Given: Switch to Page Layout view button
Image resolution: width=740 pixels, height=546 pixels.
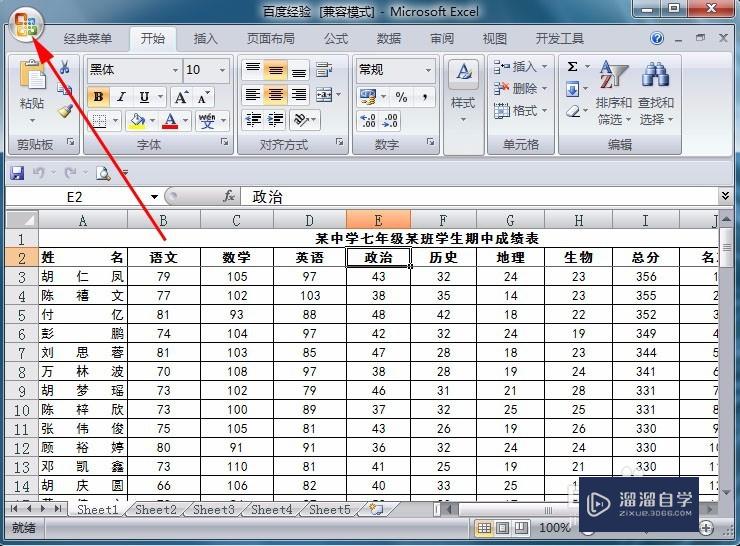Looking at the screenshot, I should pyautogui.click(x=503, y=528).
